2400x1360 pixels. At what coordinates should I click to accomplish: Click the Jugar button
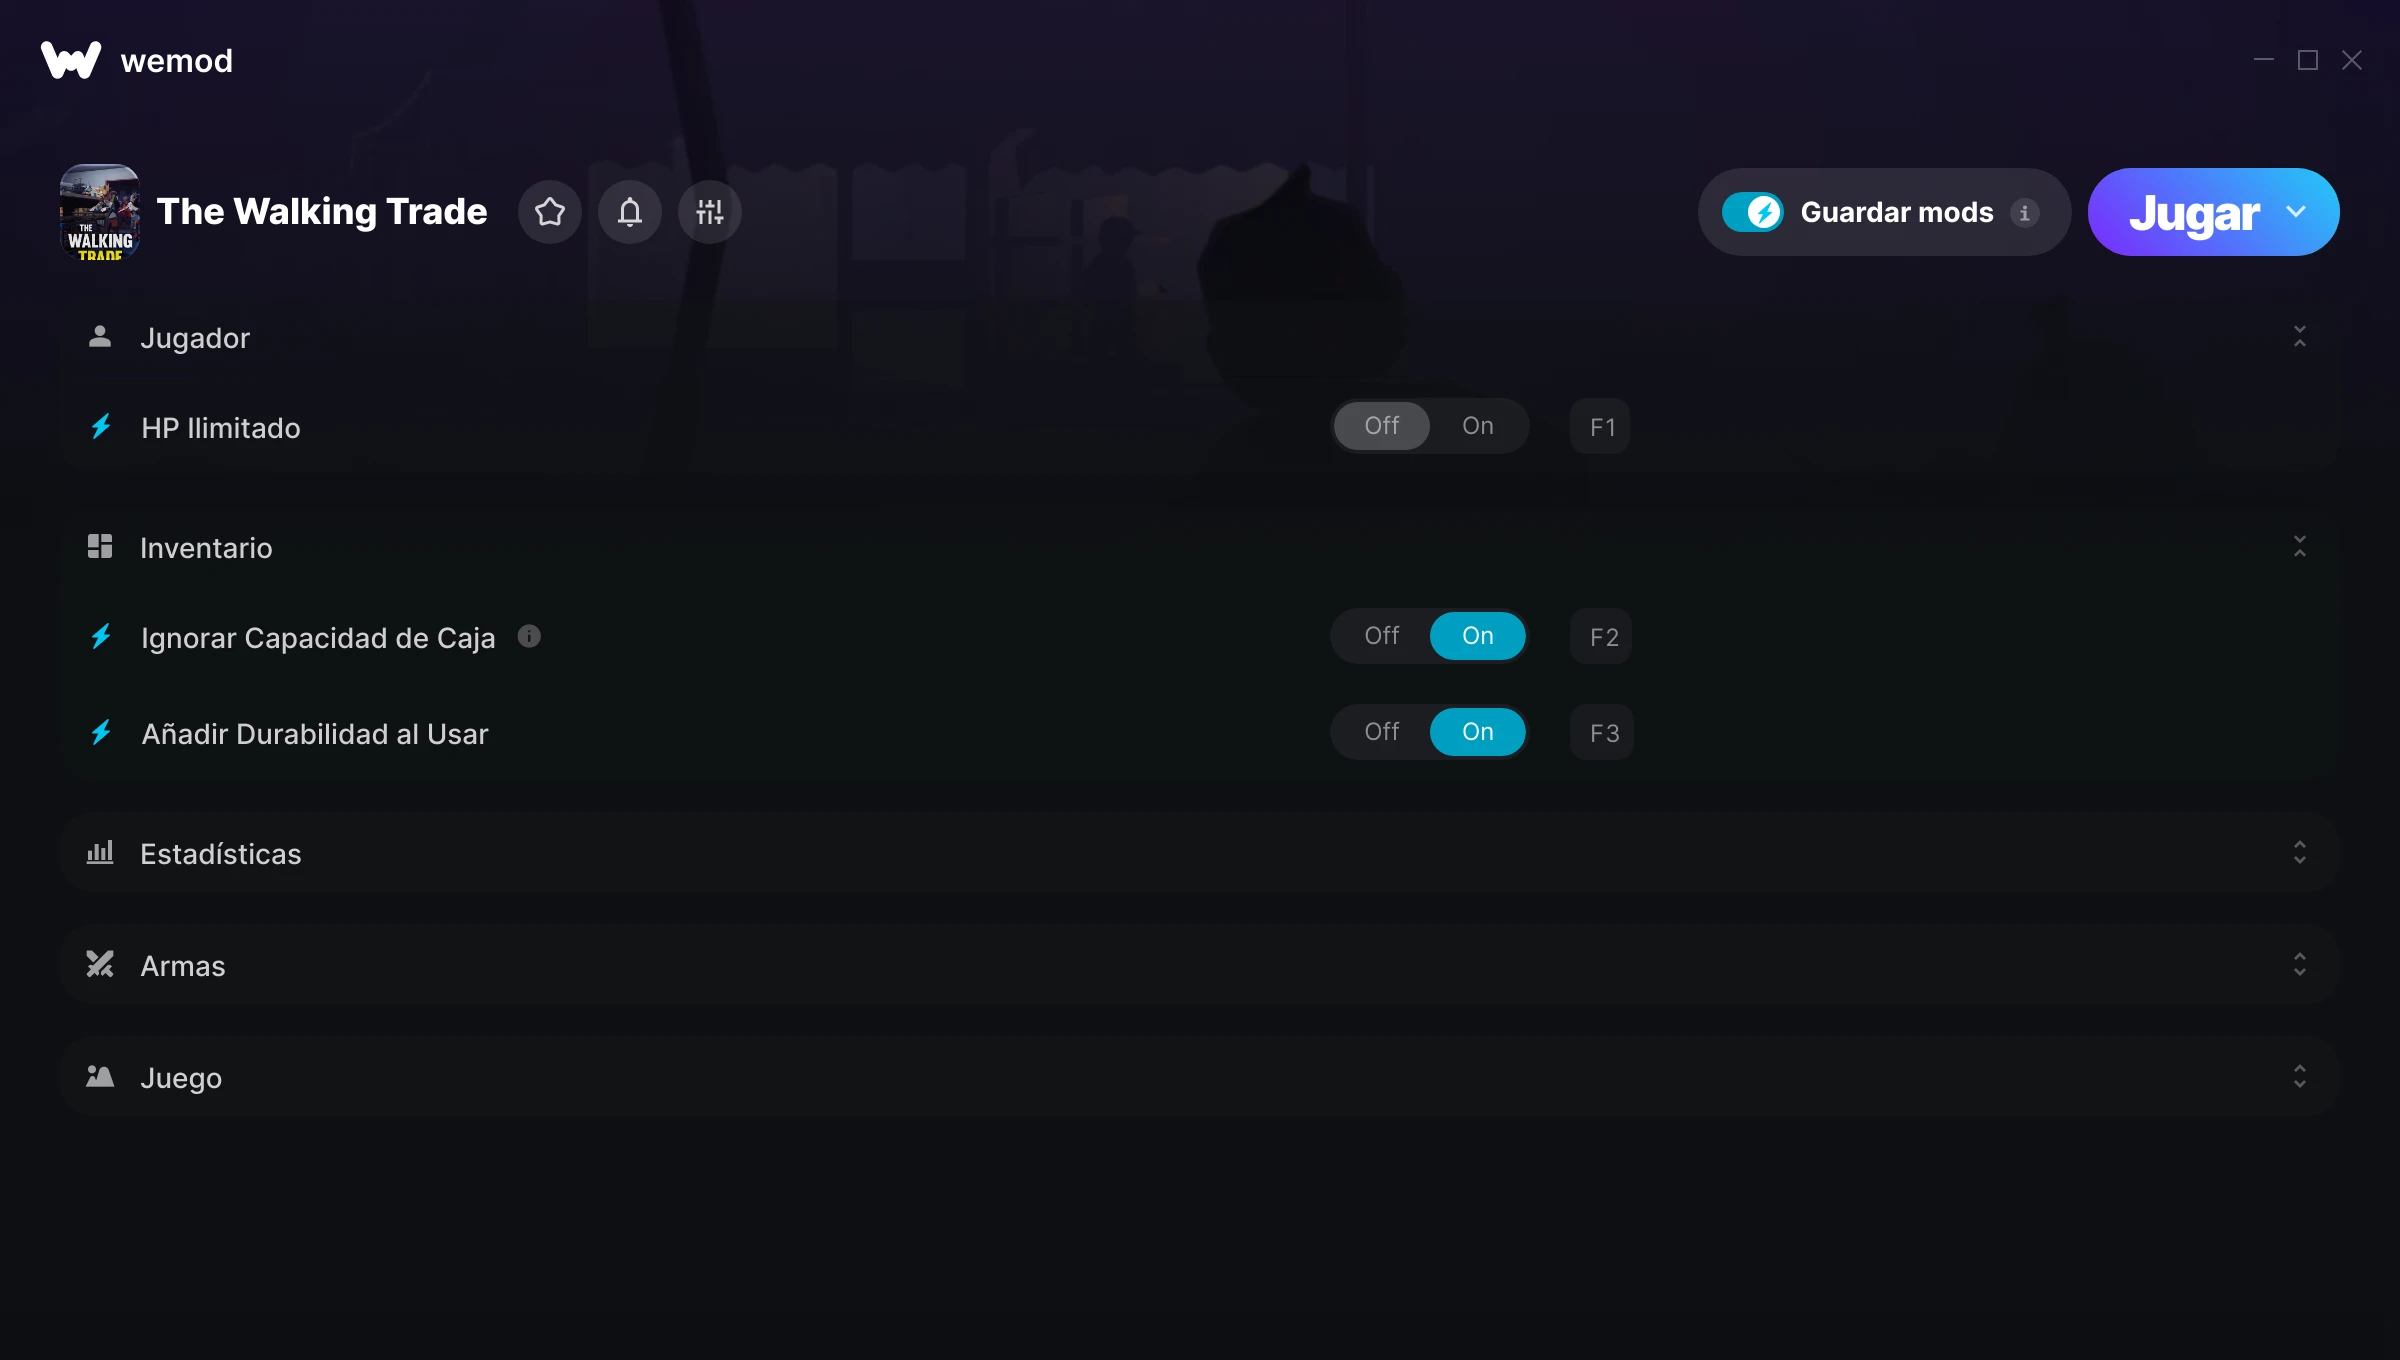pyautogui.click(x=2194, y=212)
